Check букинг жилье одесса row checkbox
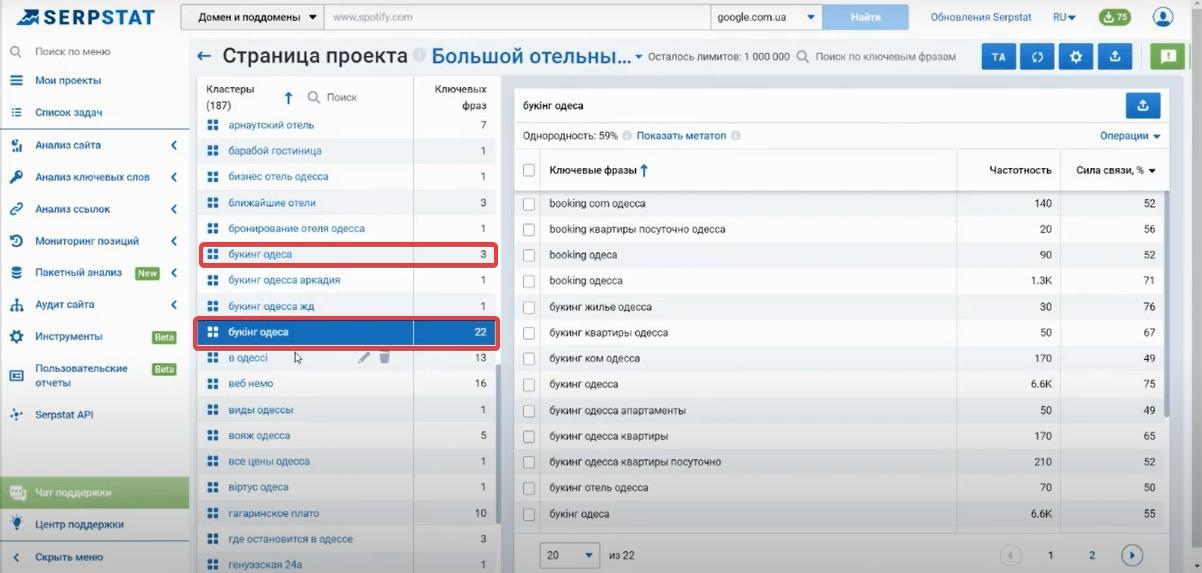The width and height of the screenshot is (1202, 573). pyautogui.click(x=529, y=307)
